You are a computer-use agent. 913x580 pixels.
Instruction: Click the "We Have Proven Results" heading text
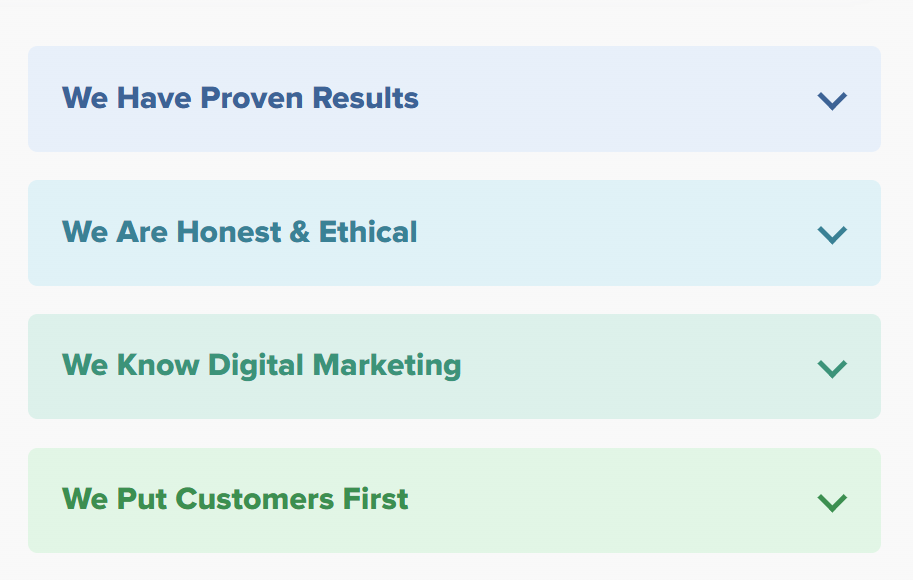(240, 98)
